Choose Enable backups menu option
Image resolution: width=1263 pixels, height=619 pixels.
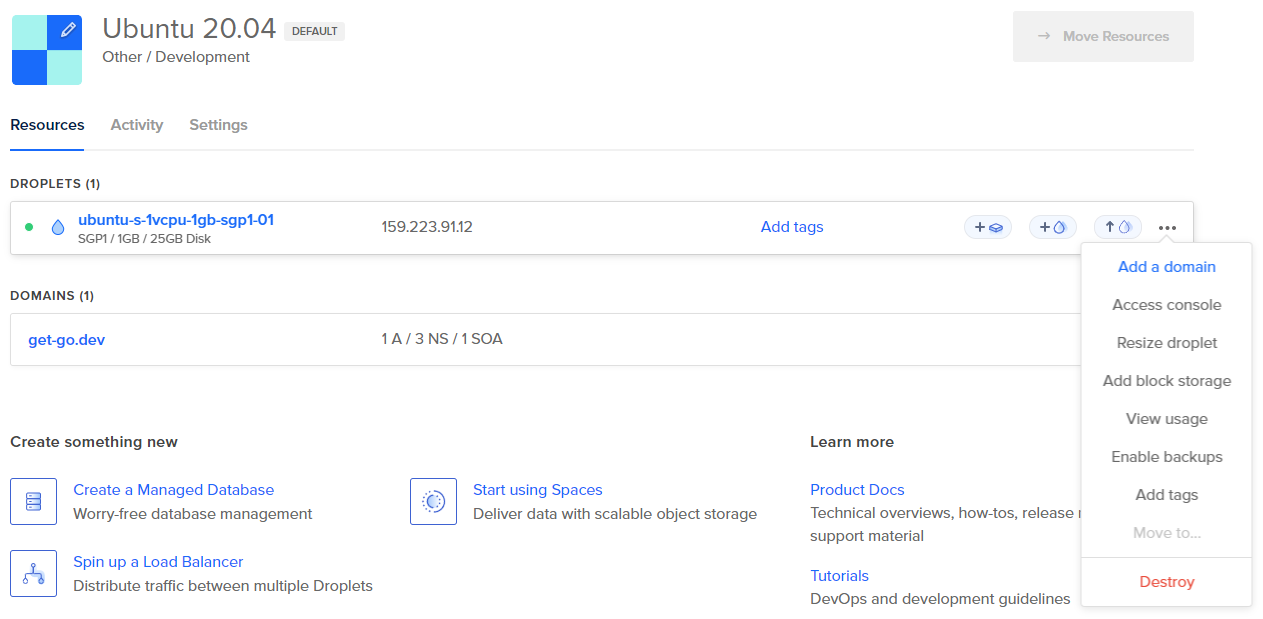[x=1166, y=457]
